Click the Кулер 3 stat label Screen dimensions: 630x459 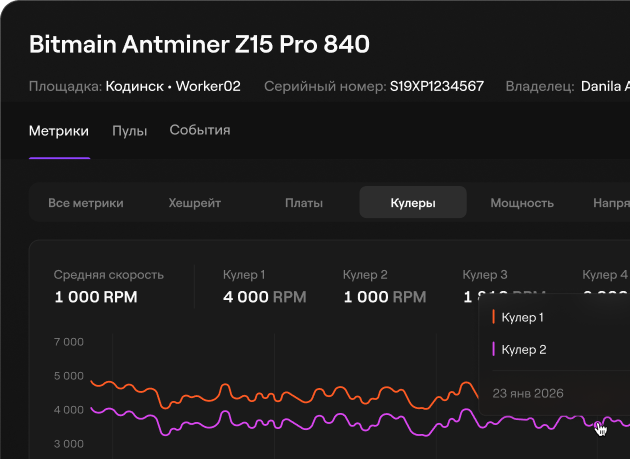[485, 275]
